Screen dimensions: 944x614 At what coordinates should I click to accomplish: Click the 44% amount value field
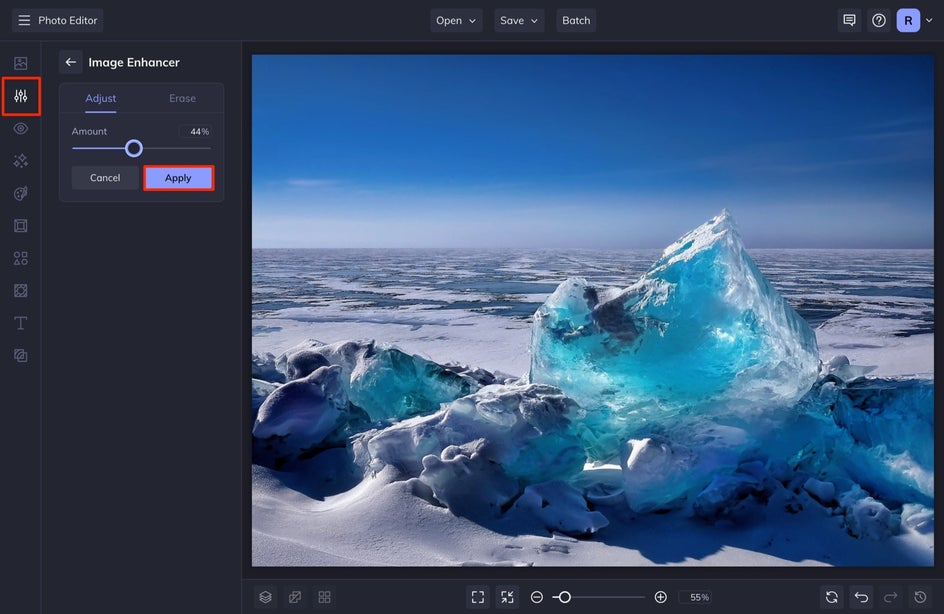click(194, 131)
